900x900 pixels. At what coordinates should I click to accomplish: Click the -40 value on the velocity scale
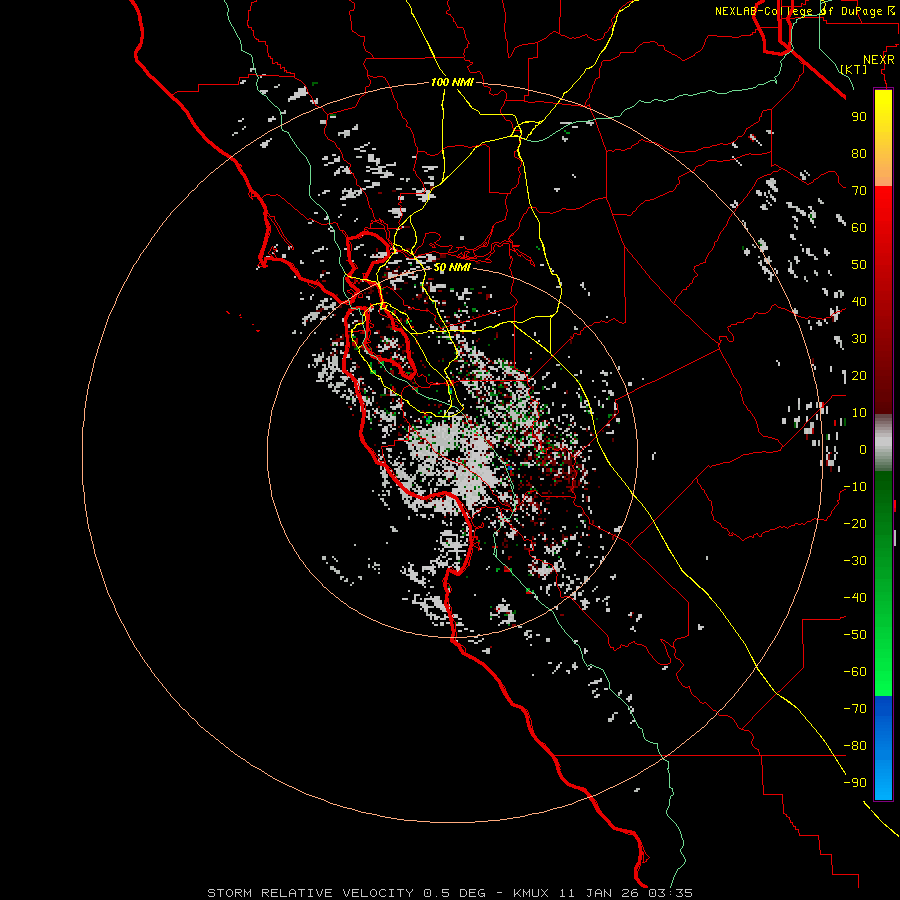pyautogui.click(x=855, y=598)
